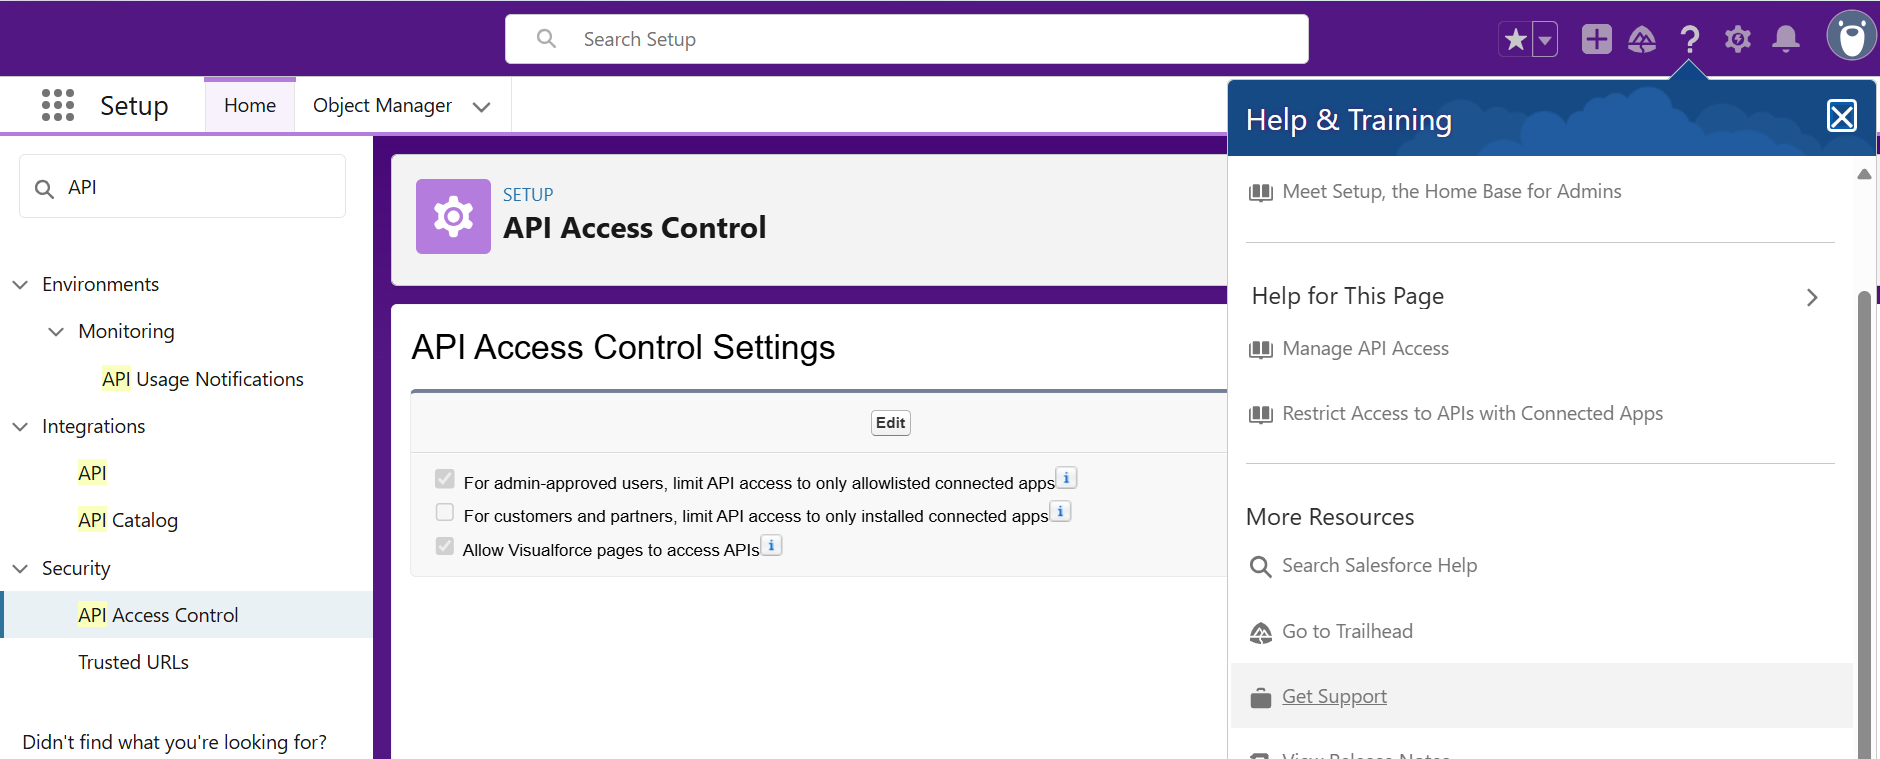1880x759 pixels.
Task: Click the Help question mark icon
Action: point(1689,40)
